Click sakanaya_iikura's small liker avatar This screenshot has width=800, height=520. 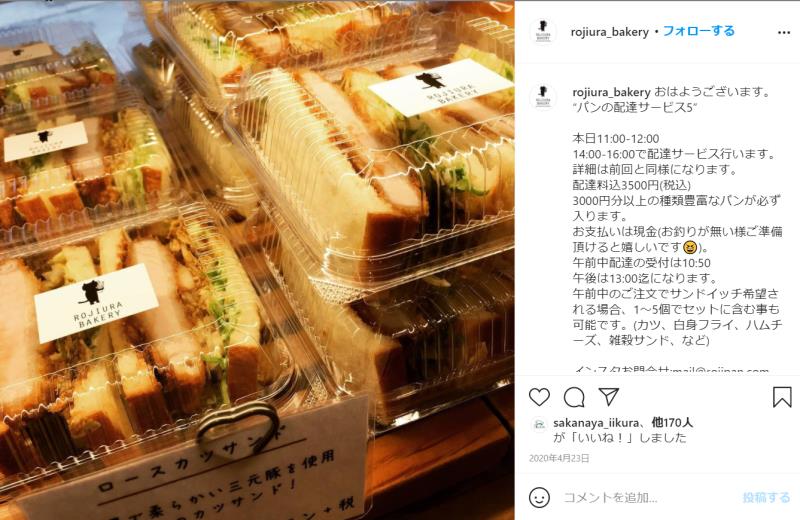[x=539, y=424]
